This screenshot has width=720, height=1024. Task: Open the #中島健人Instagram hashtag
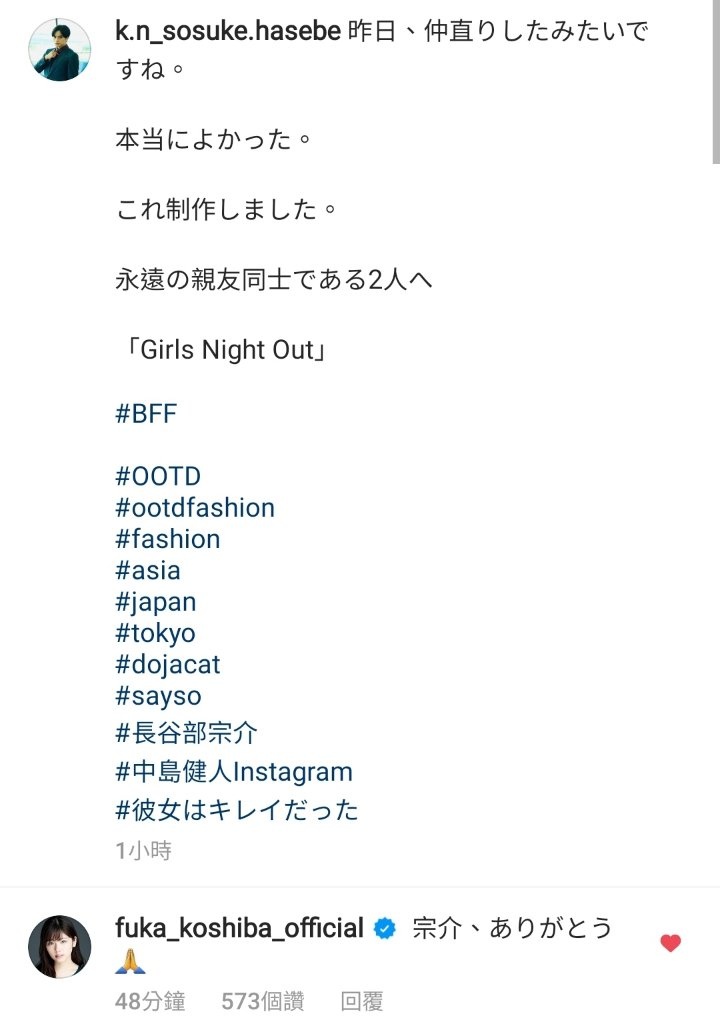[x=234, y=772]
